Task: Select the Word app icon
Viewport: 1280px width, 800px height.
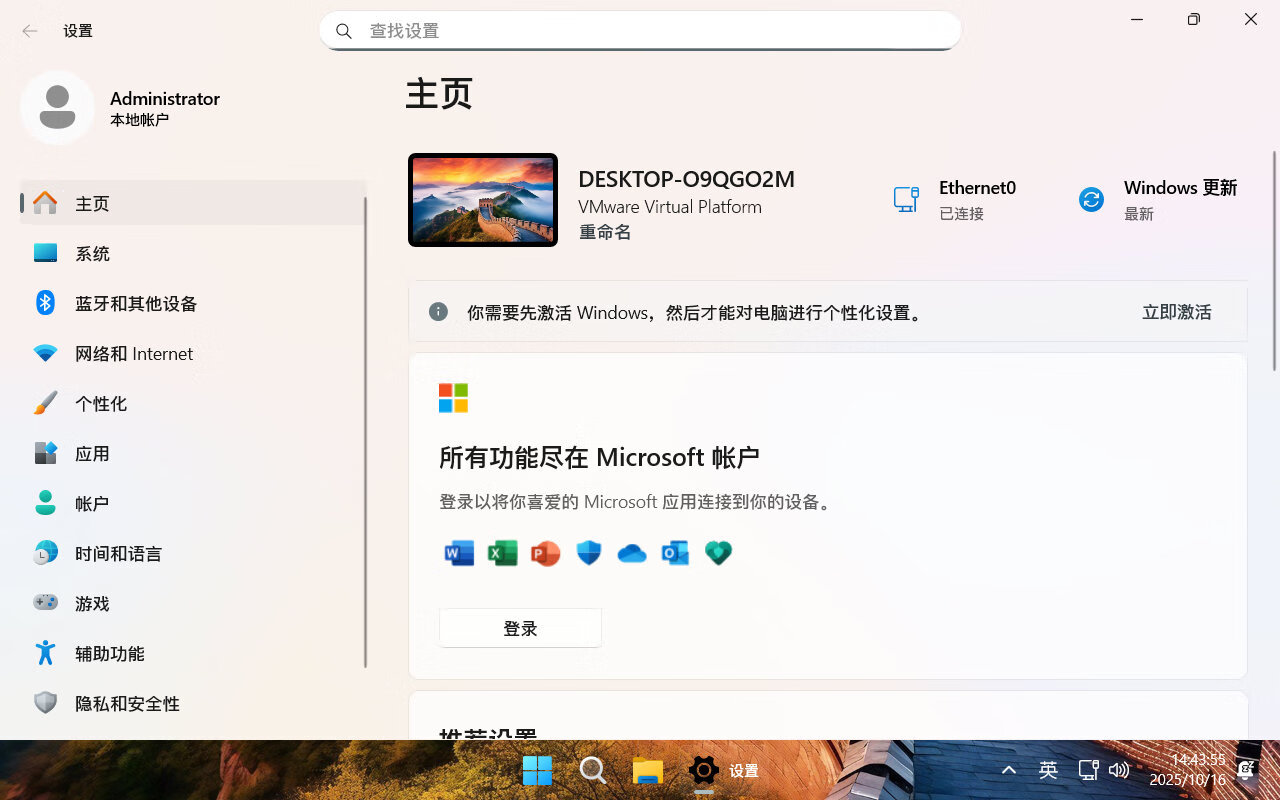Action: coord(458,552)
